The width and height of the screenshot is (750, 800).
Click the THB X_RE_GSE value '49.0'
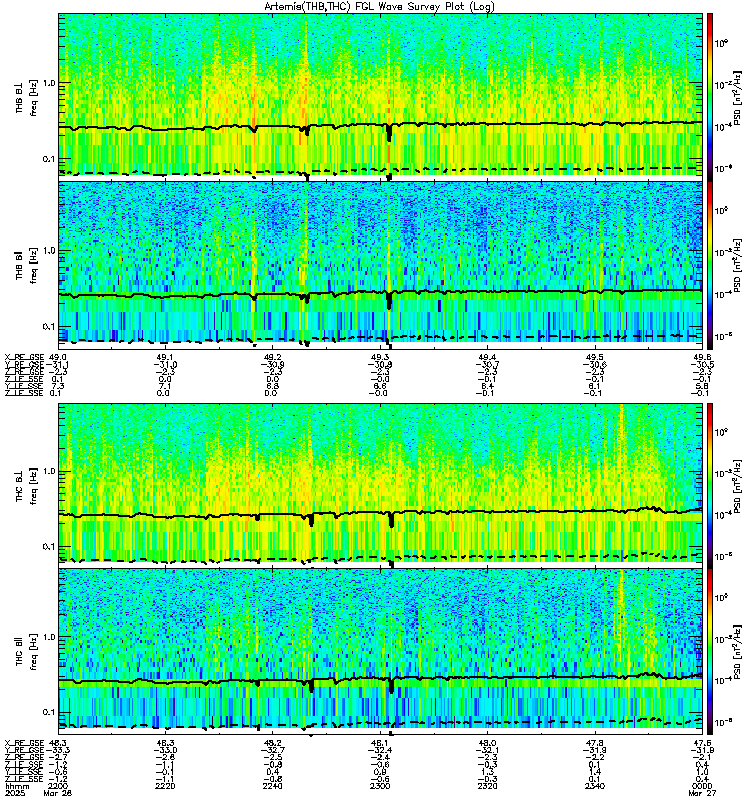(x=57, y=357)
